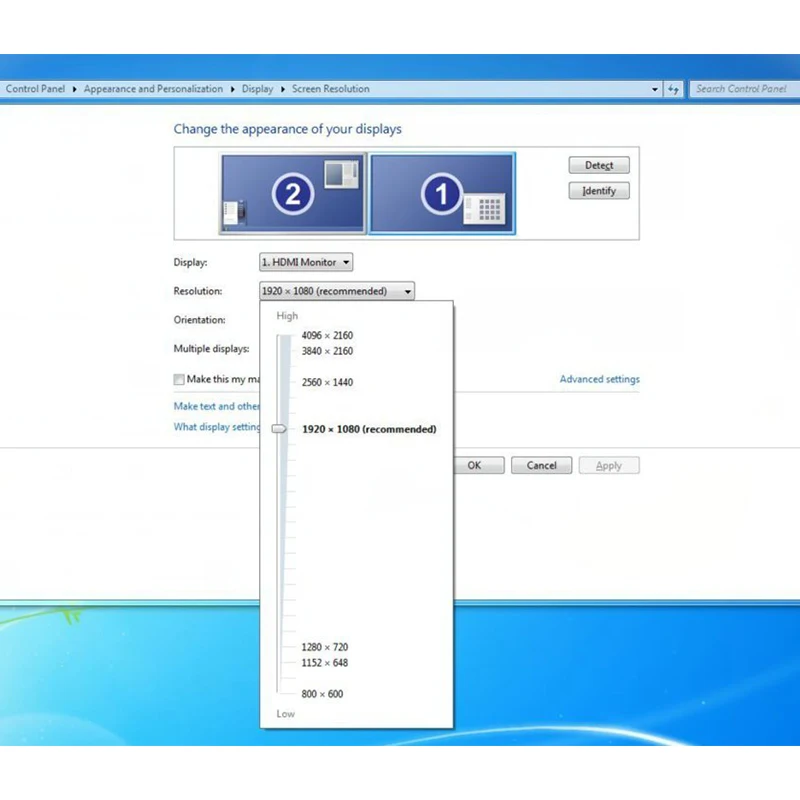The width and height of the screenshot is (800, 800).
Task: Click the Cancel button
Action: click(x=541, y=465)
